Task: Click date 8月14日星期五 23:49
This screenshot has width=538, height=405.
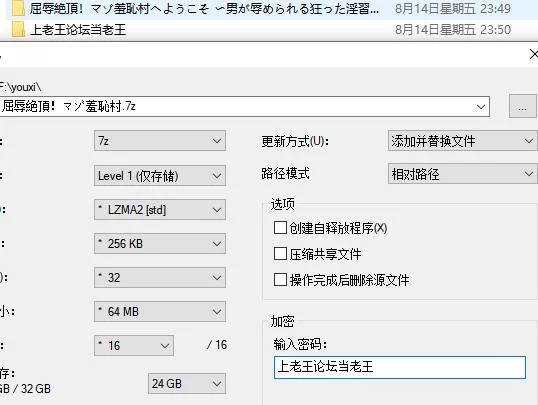Action: click(x=453, y=9)
